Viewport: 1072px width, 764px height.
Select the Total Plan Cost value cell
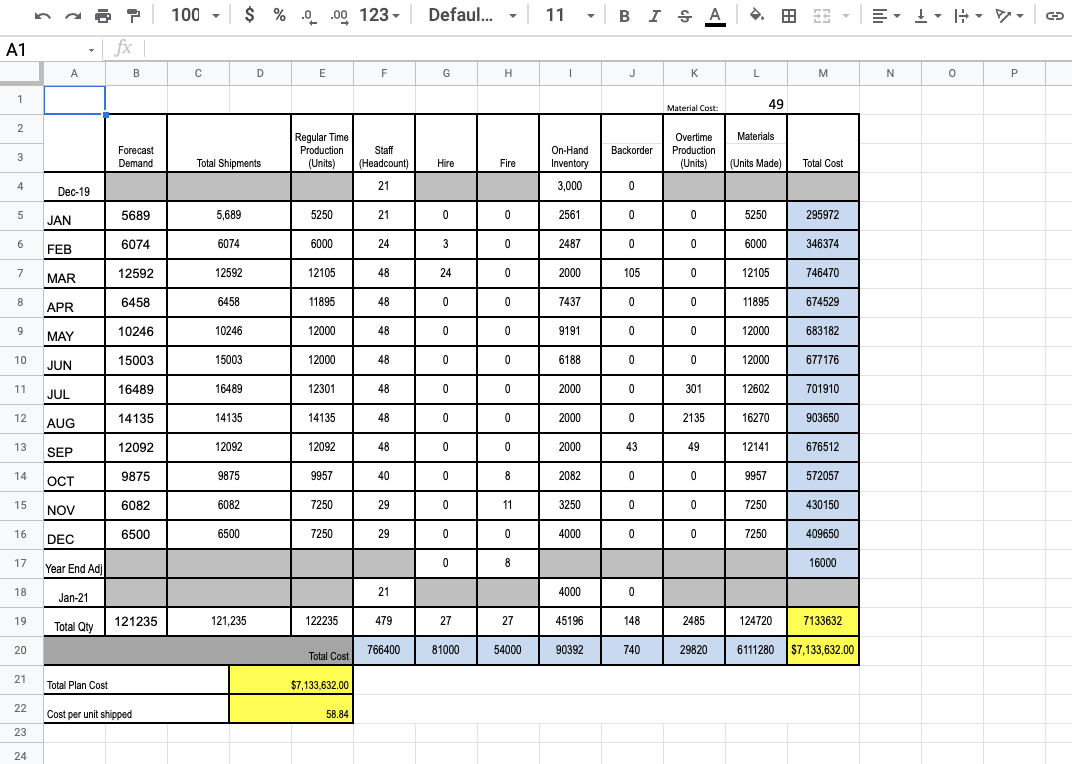click(x=290, y=683)
